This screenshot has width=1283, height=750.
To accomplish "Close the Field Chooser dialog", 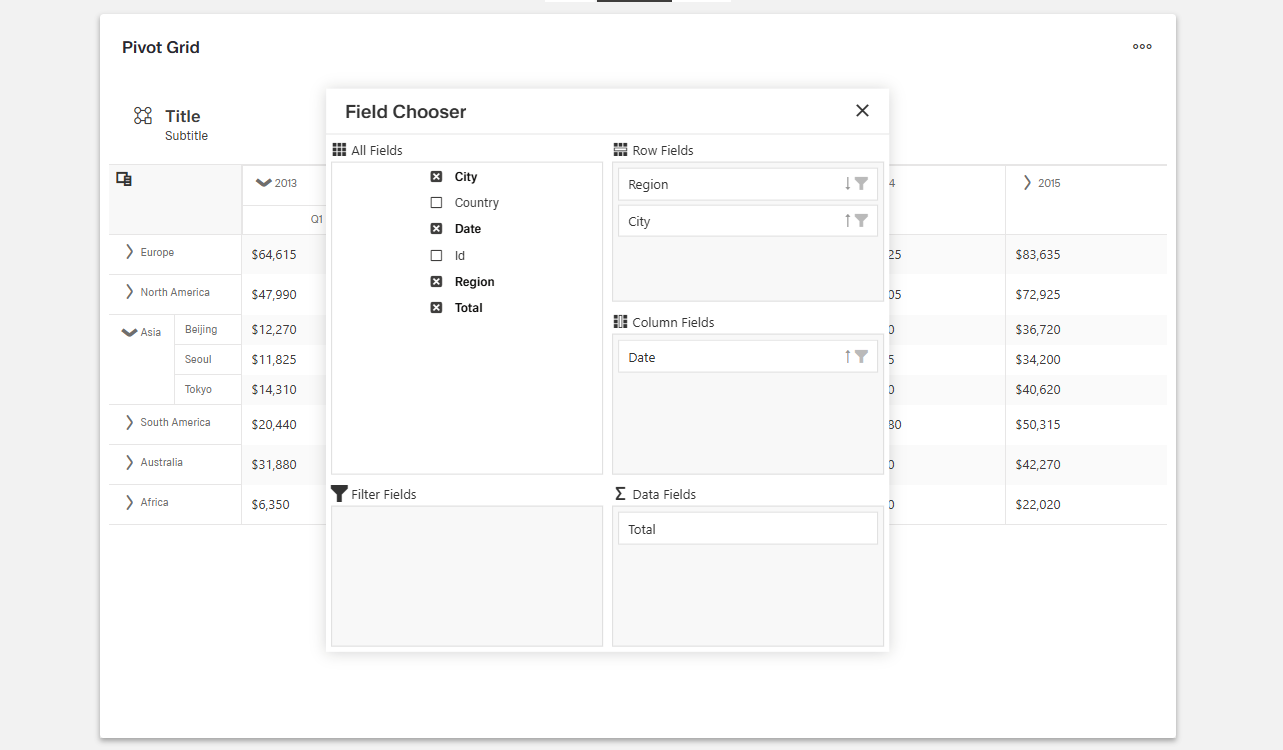I will tap(862, 111).
